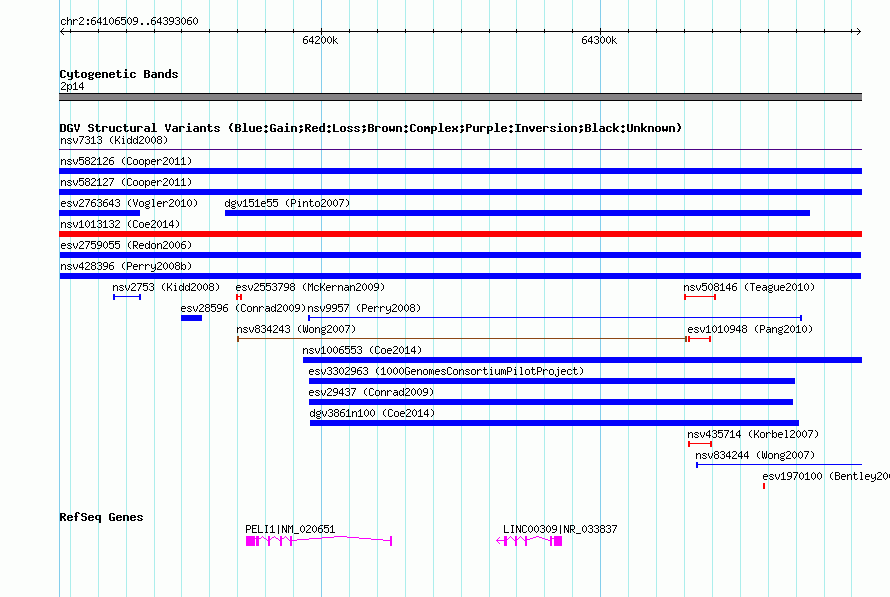The width and height of the screenshot is (890, 597).
Task: Open LINC00309|NR_033837 gene label
Action: click(560, 529)
